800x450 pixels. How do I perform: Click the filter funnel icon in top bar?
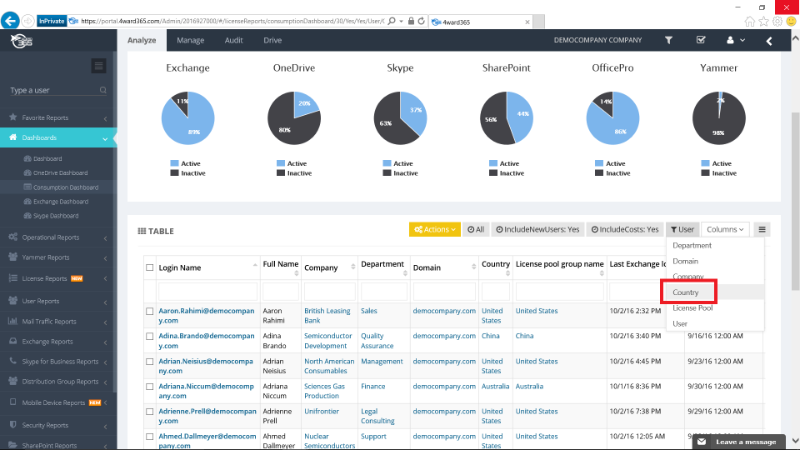(x=668, y=40)
